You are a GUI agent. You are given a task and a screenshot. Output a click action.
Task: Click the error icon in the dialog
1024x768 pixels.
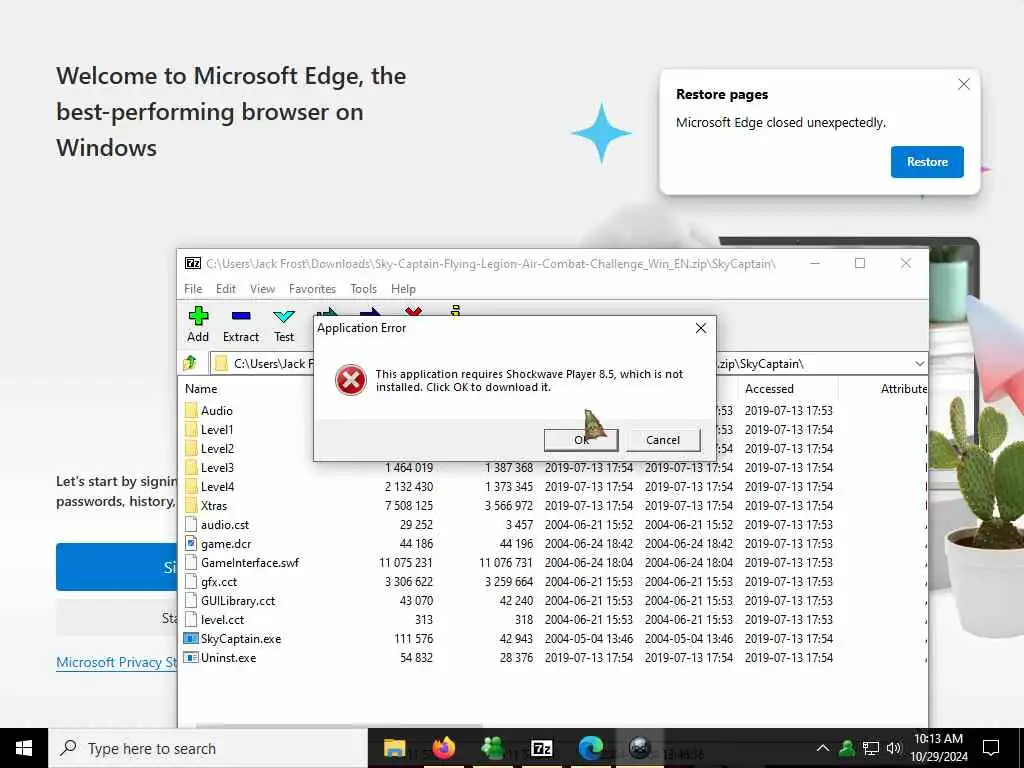pos(351,380)
